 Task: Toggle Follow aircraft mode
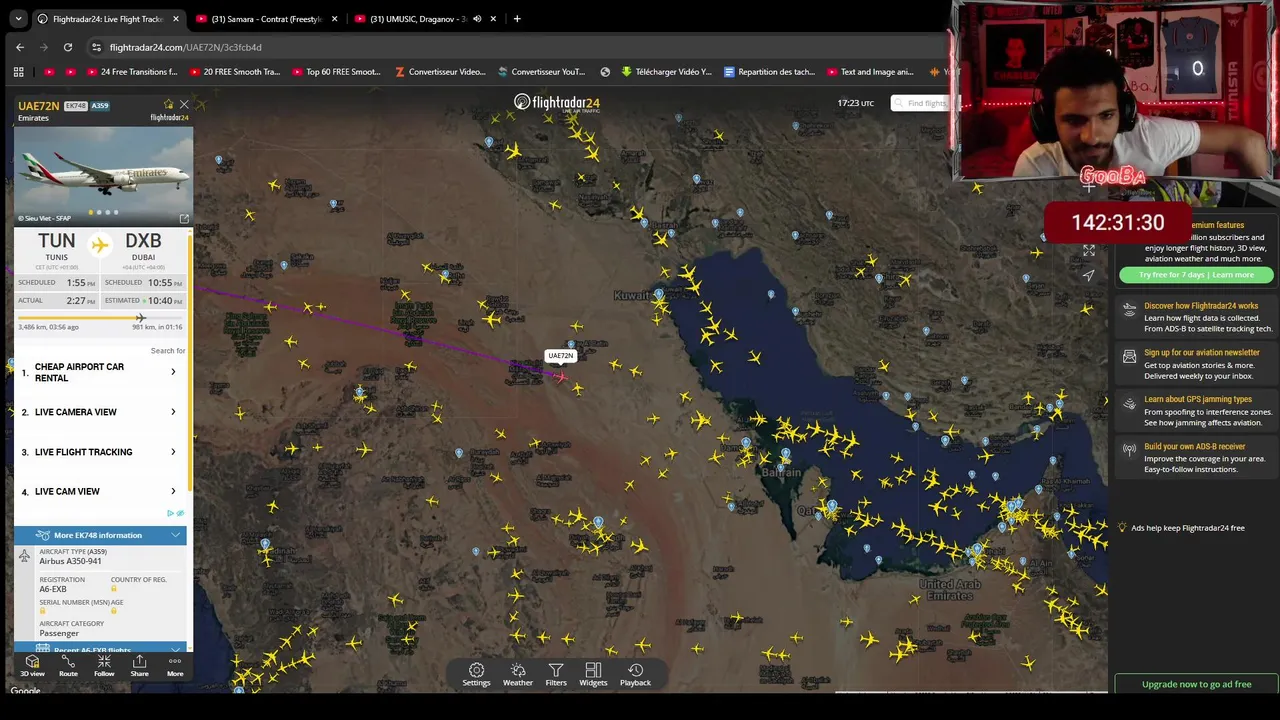point(104,666)
